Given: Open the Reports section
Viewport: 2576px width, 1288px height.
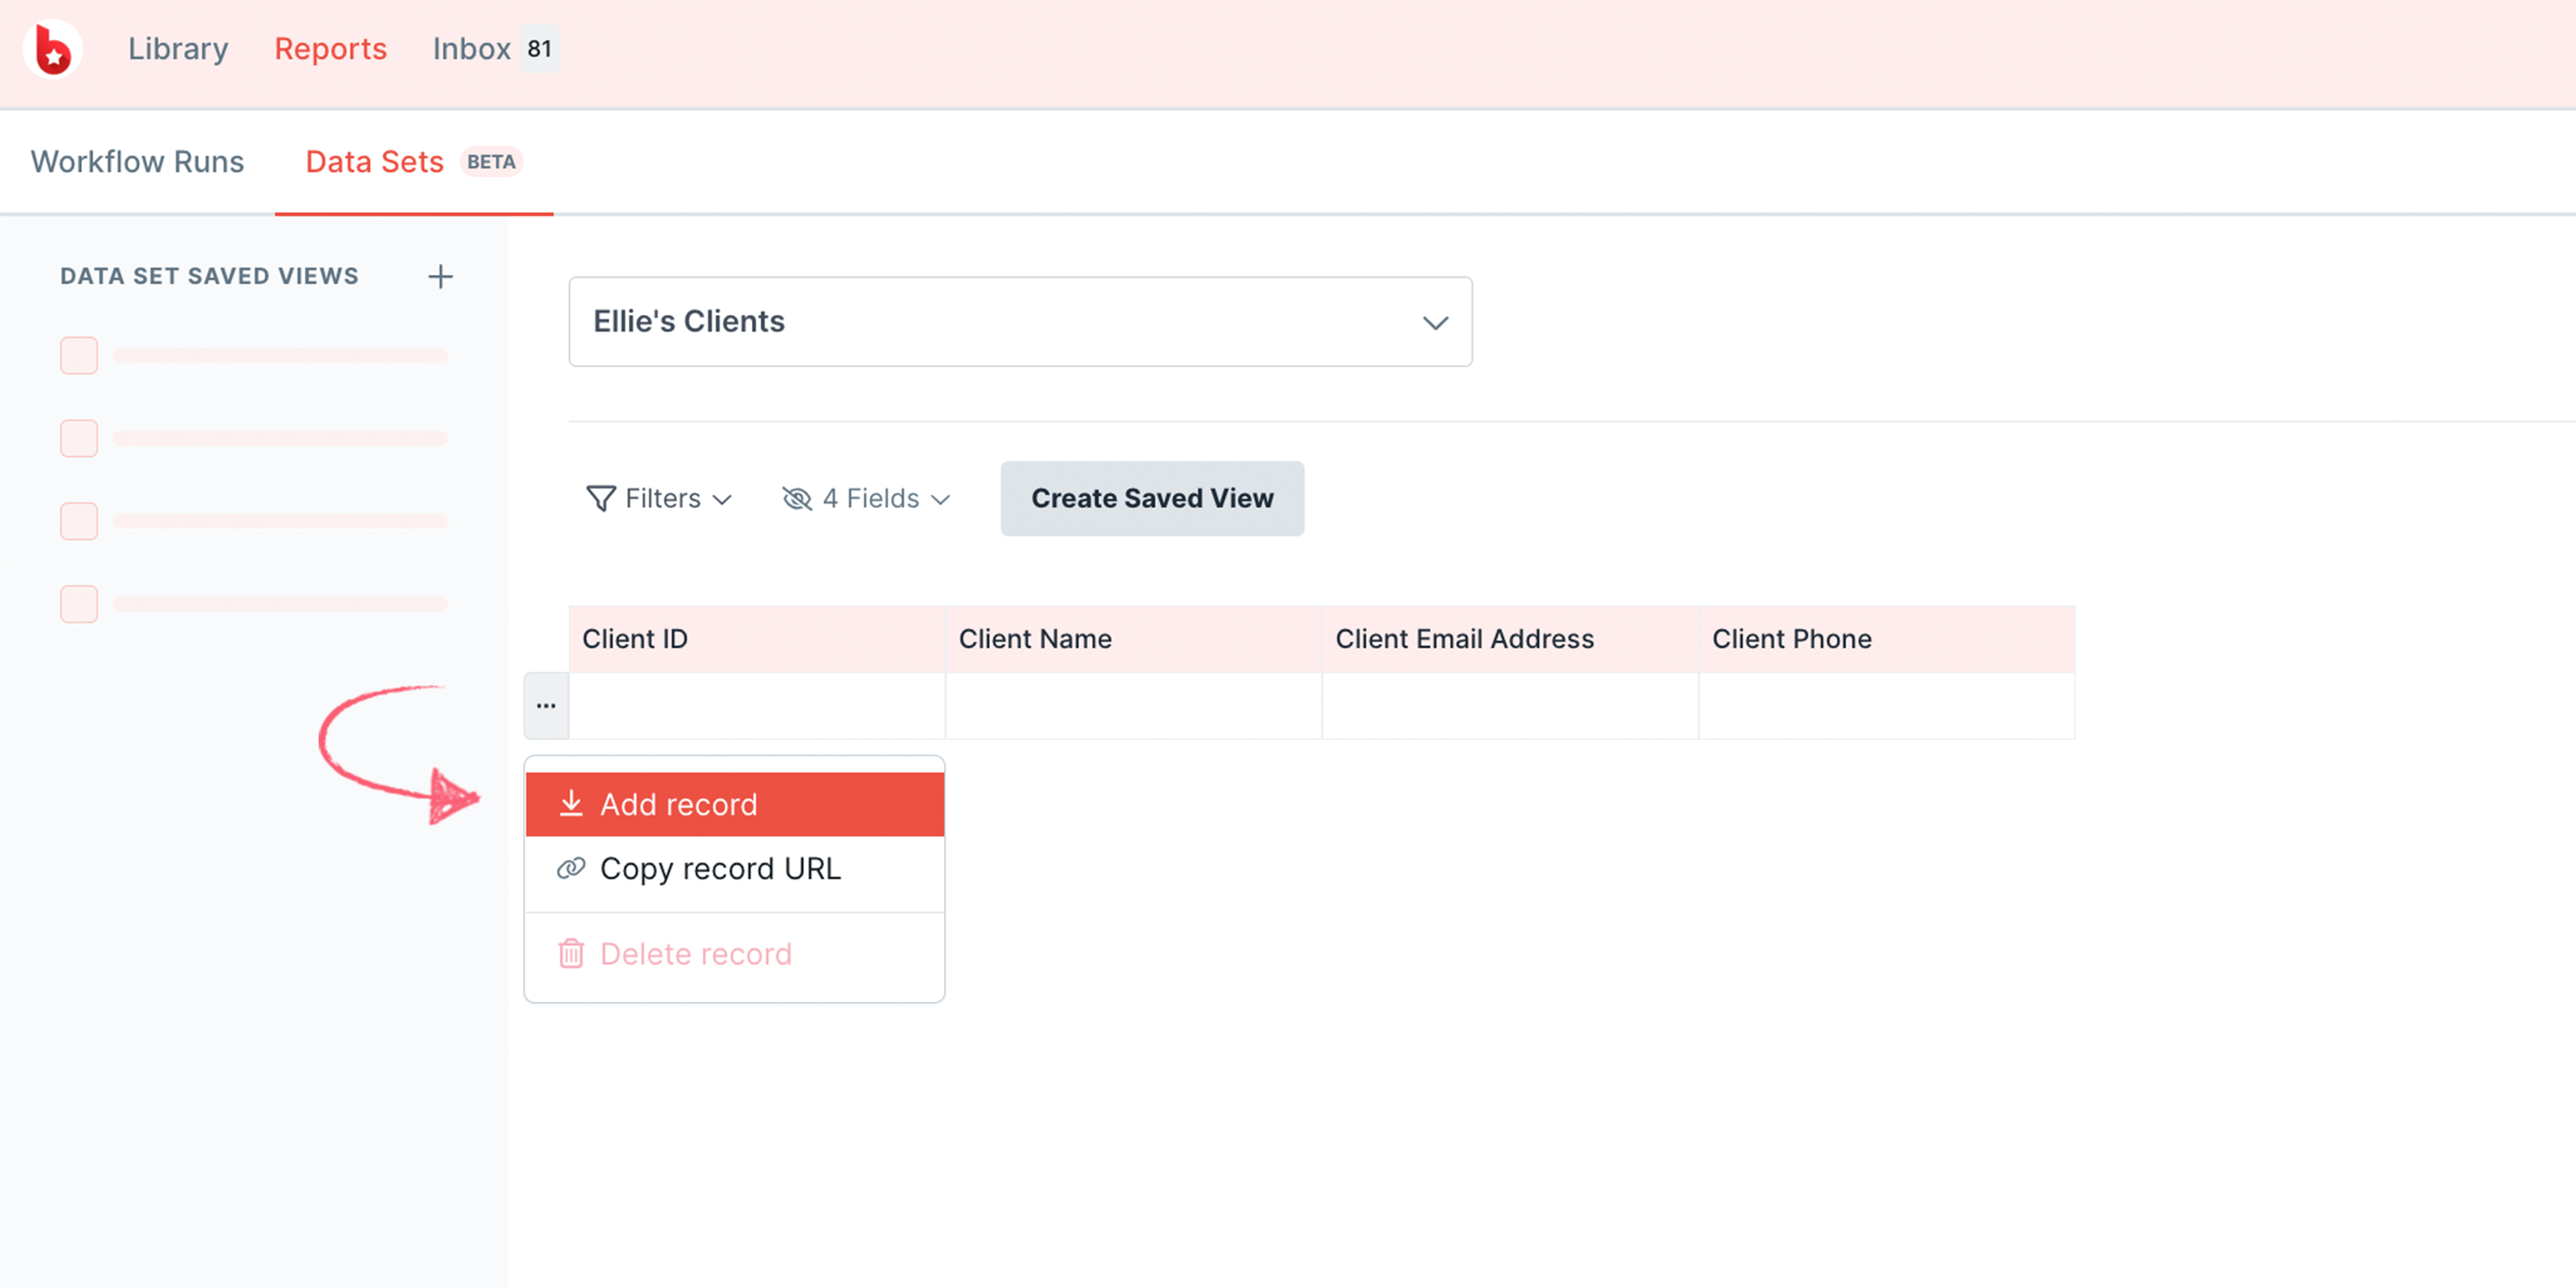Looking at the screenshot, I should click(330, 49).
